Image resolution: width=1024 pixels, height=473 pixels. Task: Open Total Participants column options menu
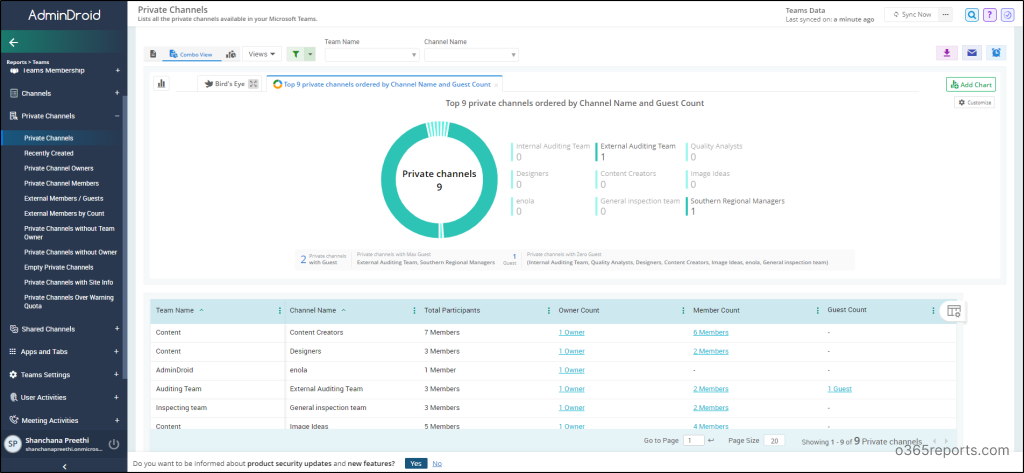point(549,311)
